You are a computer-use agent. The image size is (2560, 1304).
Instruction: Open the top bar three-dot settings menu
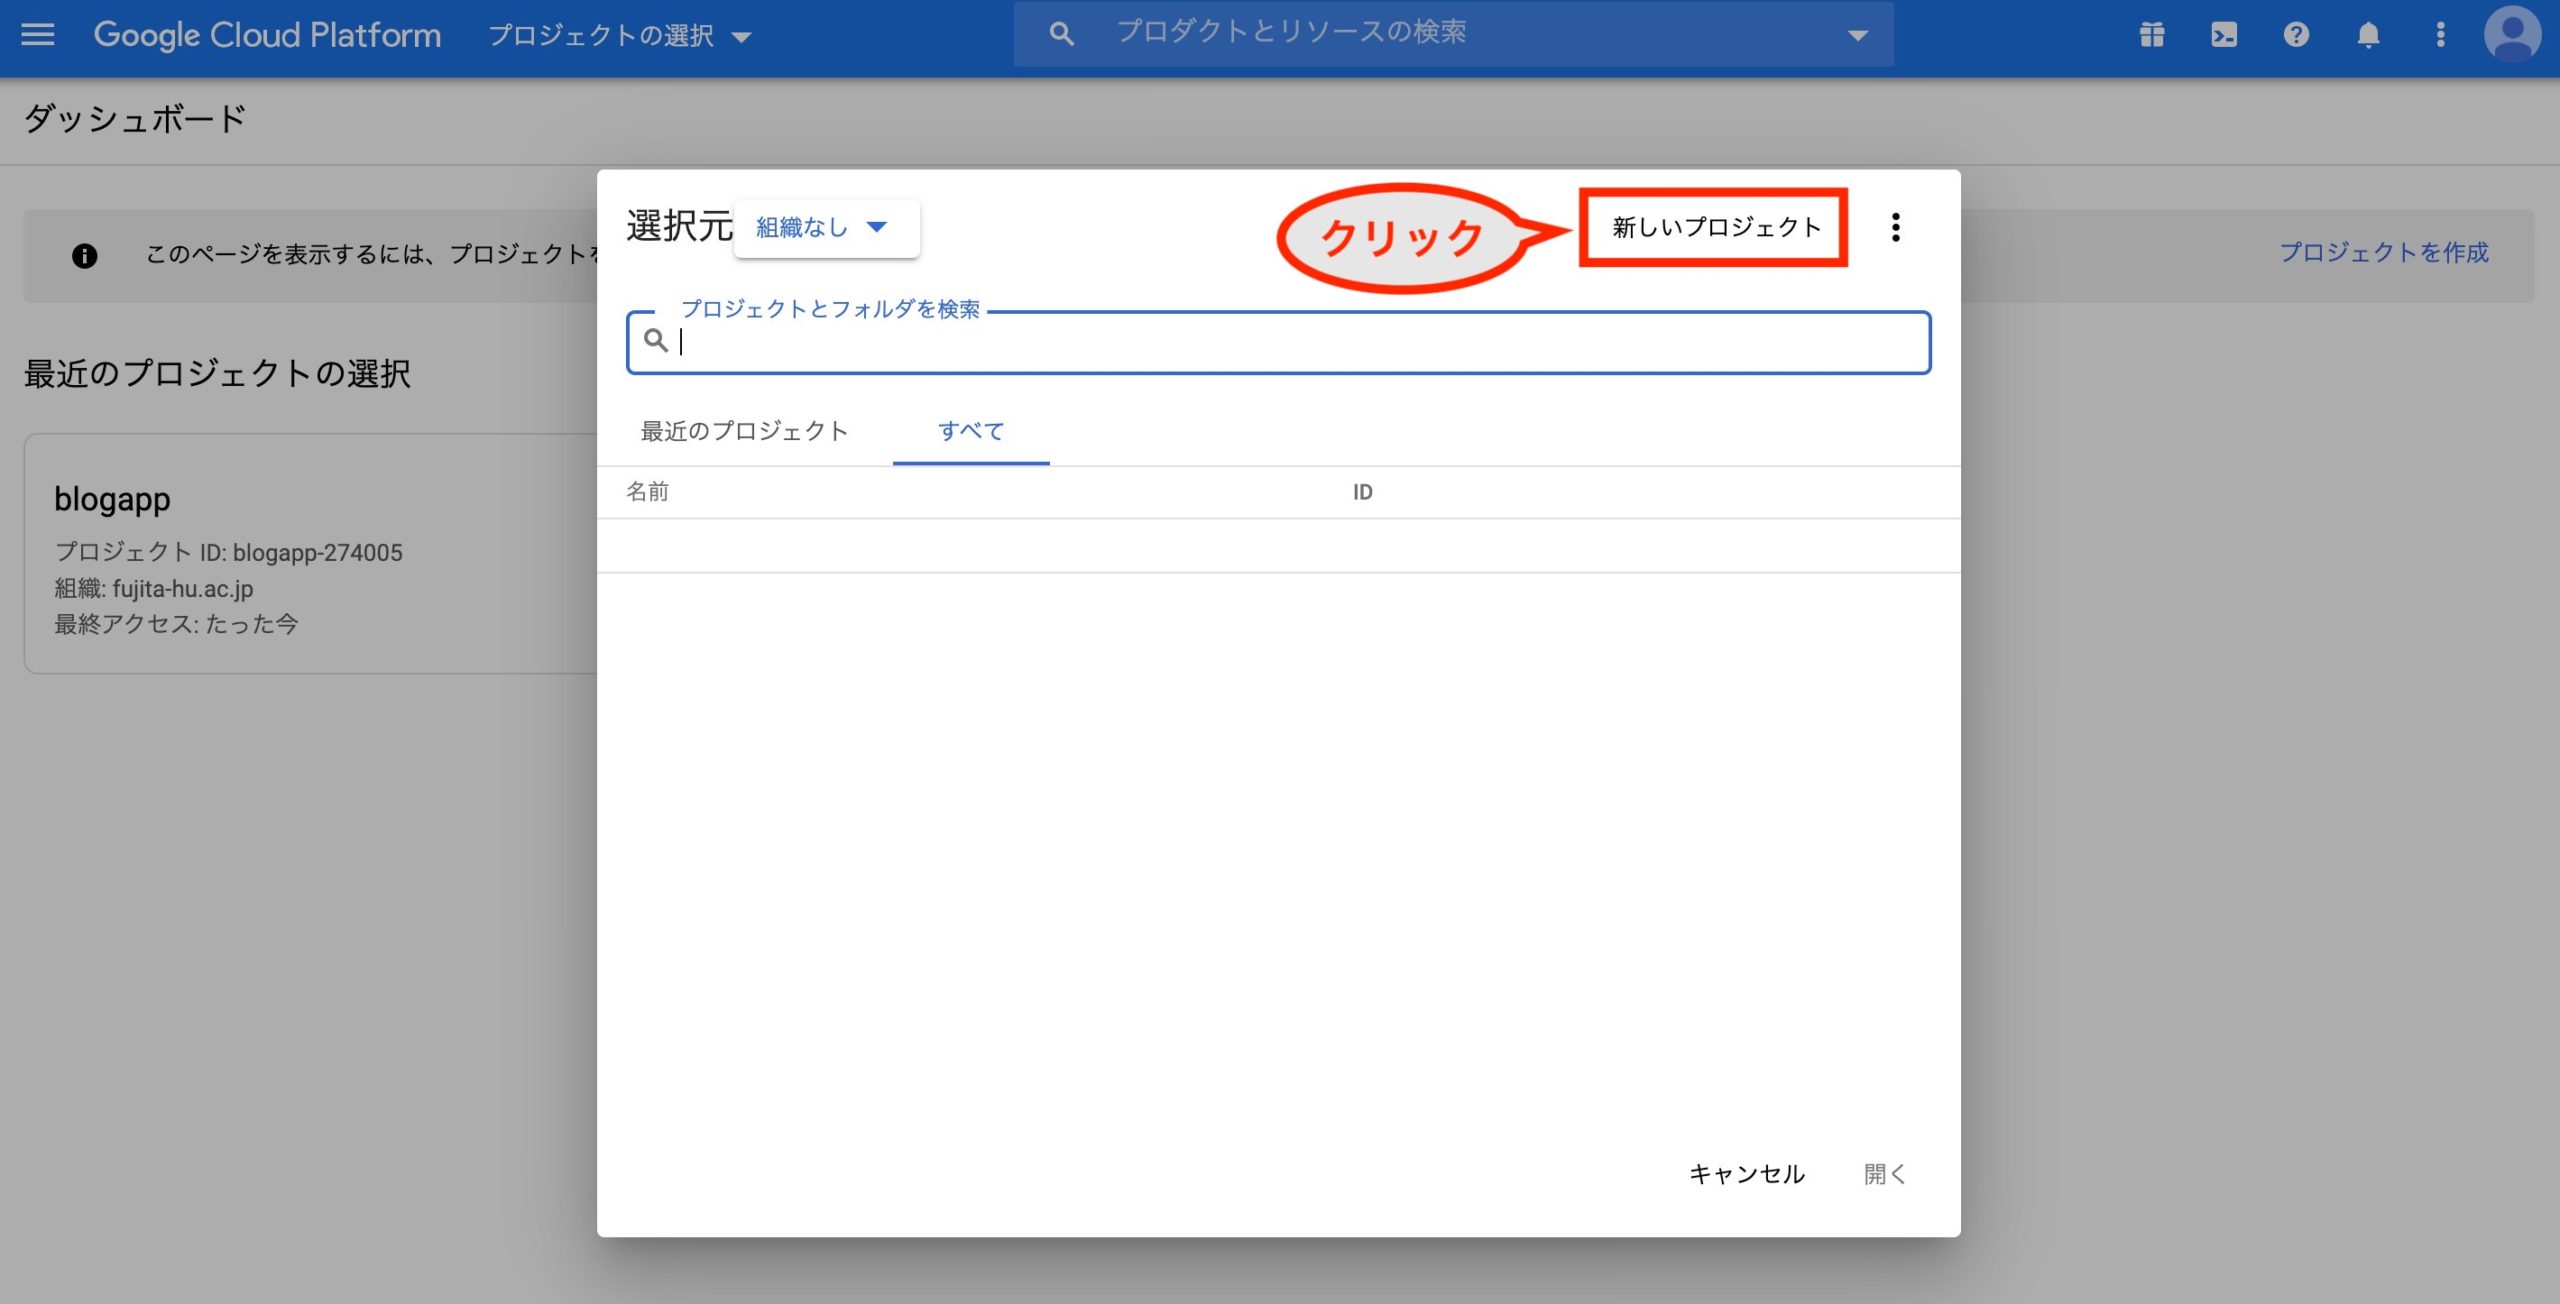pos(2440,35)
